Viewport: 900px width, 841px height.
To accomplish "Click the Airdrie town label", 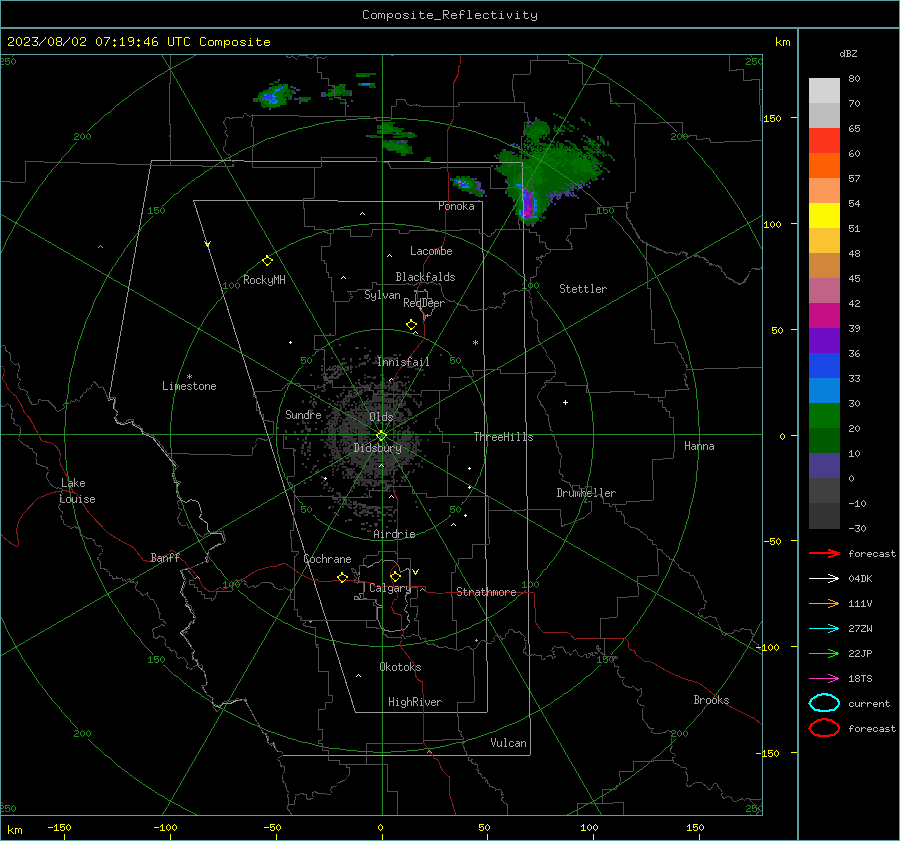I will [394, 534].
